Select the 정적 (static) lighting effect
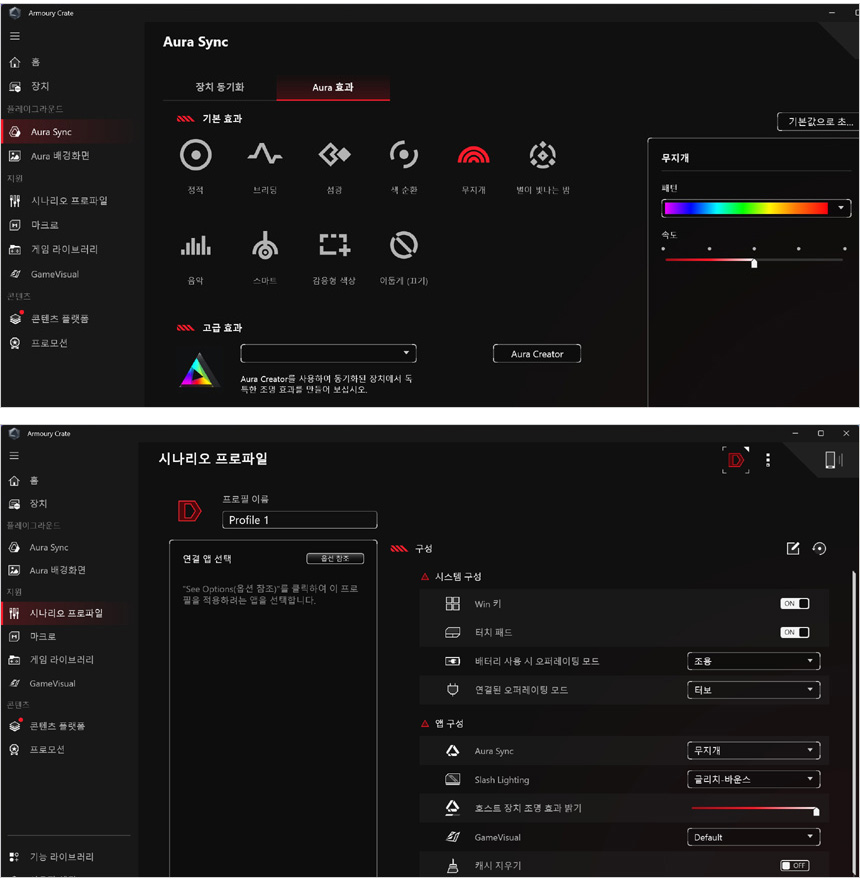The height and width of the screenshot is (881, 860). [196, 155]
